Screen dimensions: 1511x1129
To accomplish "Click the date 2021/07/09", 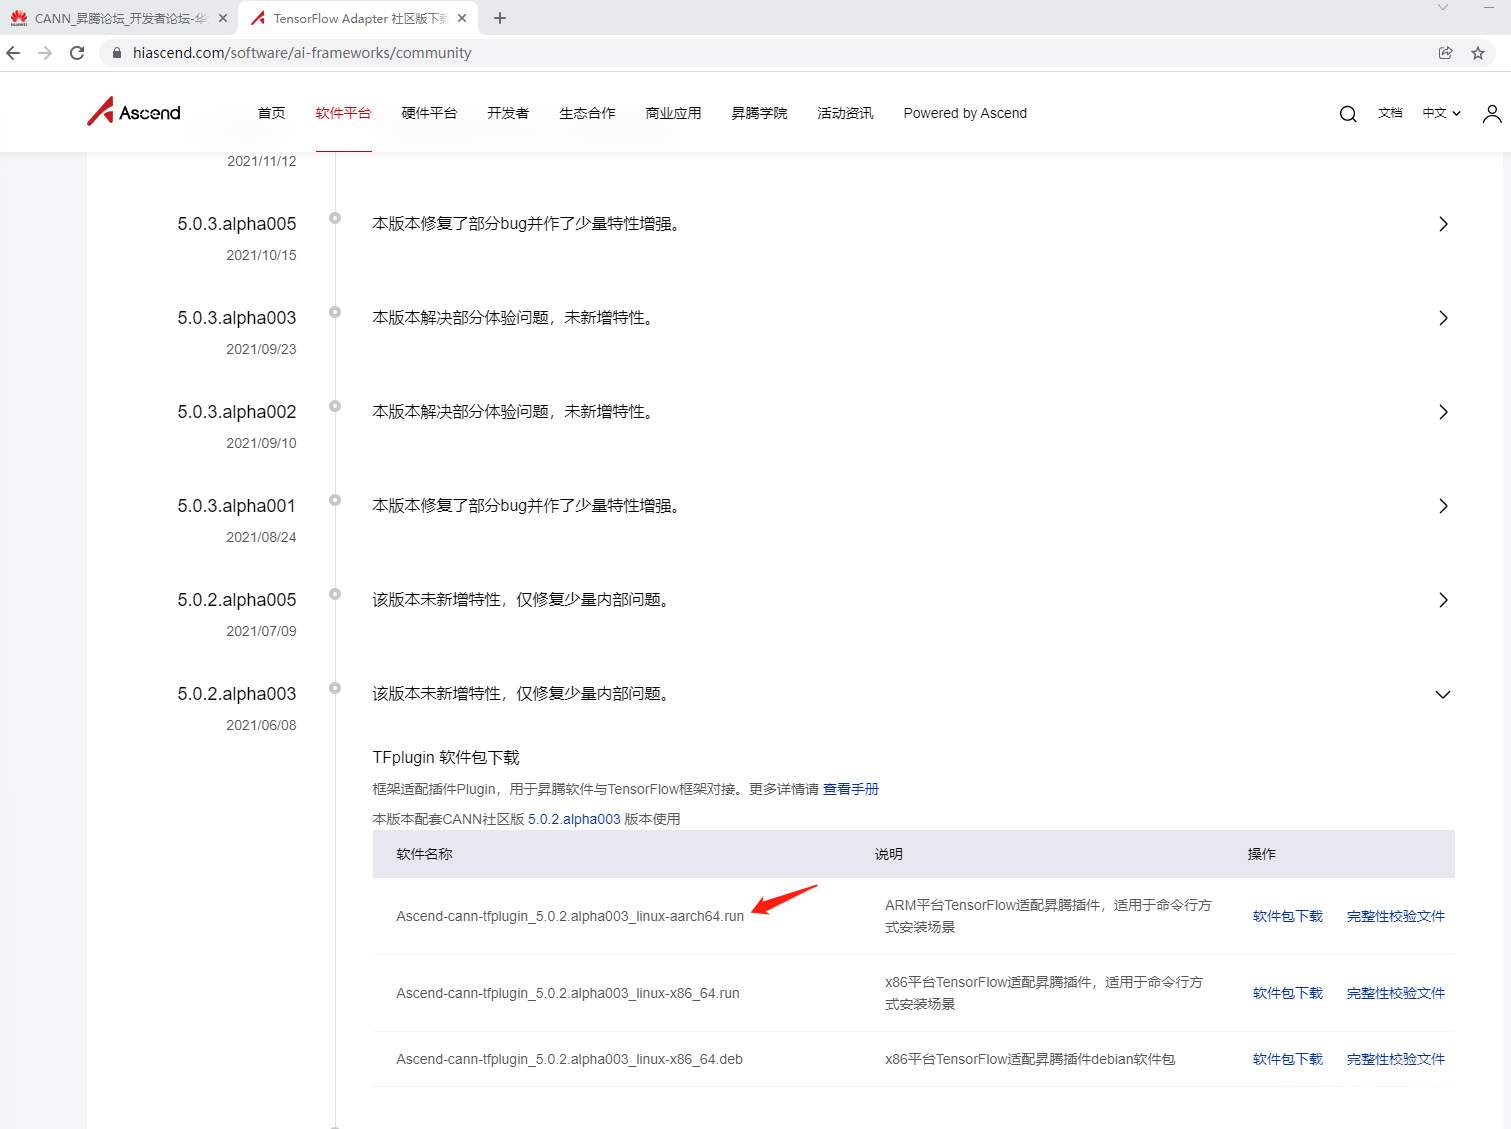I will click(261, 631).
